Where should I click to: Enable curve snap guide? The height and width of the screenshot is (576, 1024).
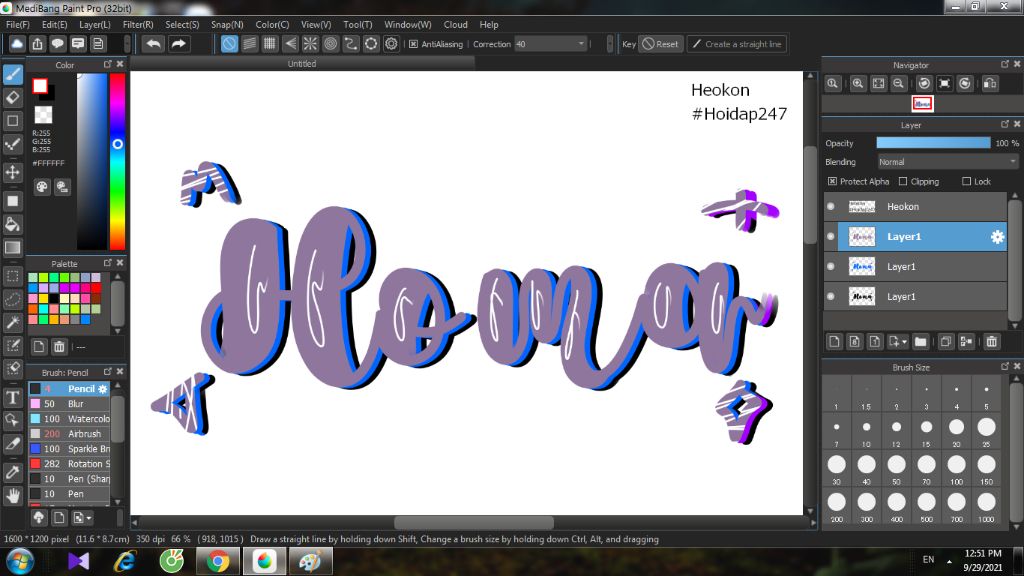coord(351,44)
